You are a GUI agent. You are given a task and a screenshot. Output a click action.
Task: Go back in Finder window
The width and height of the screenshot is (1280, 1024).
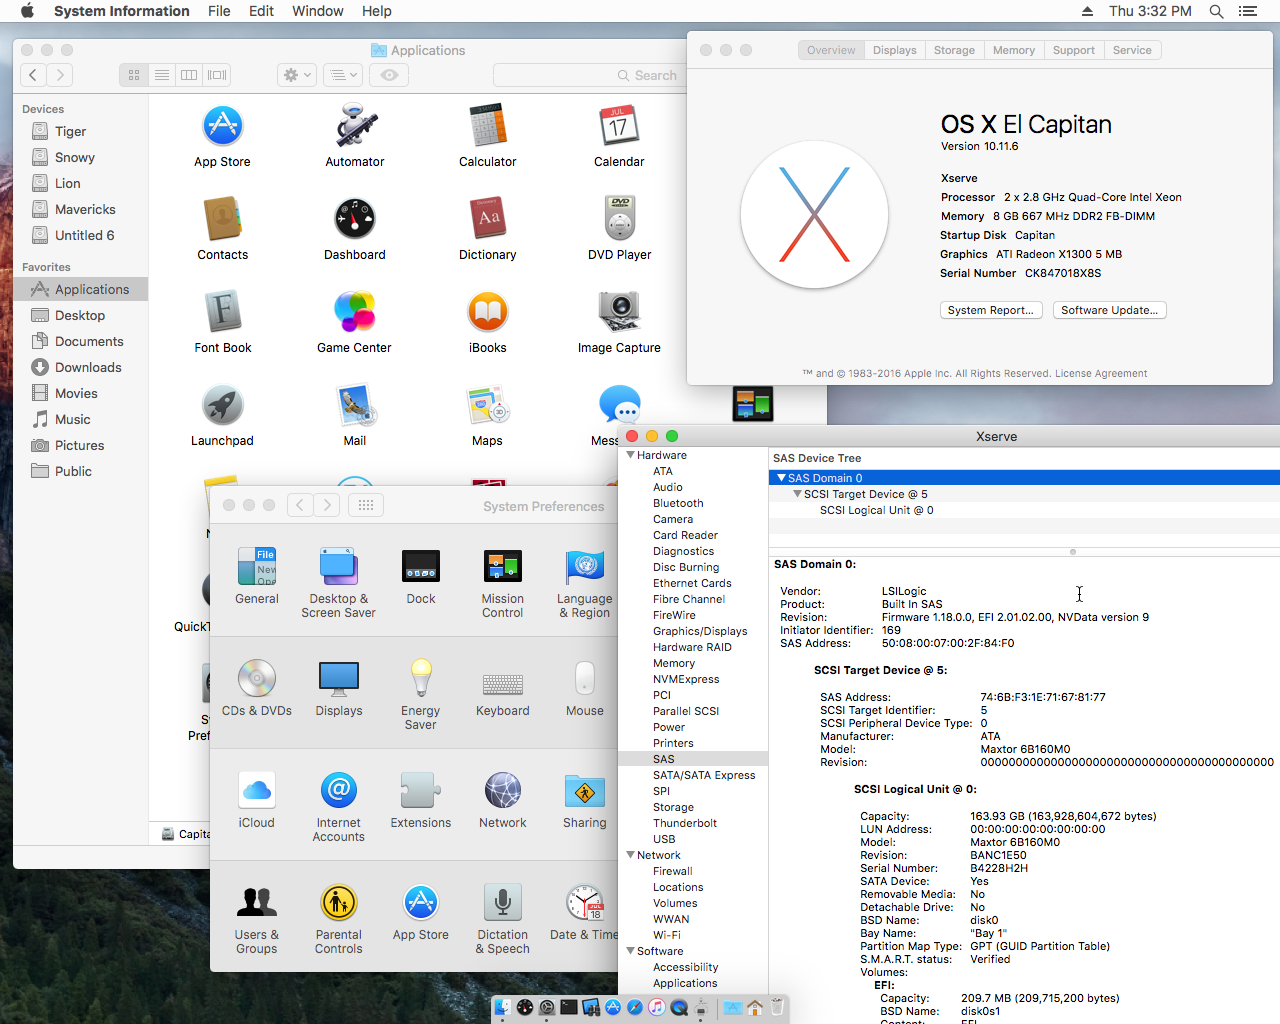click(x=34, y=75)
